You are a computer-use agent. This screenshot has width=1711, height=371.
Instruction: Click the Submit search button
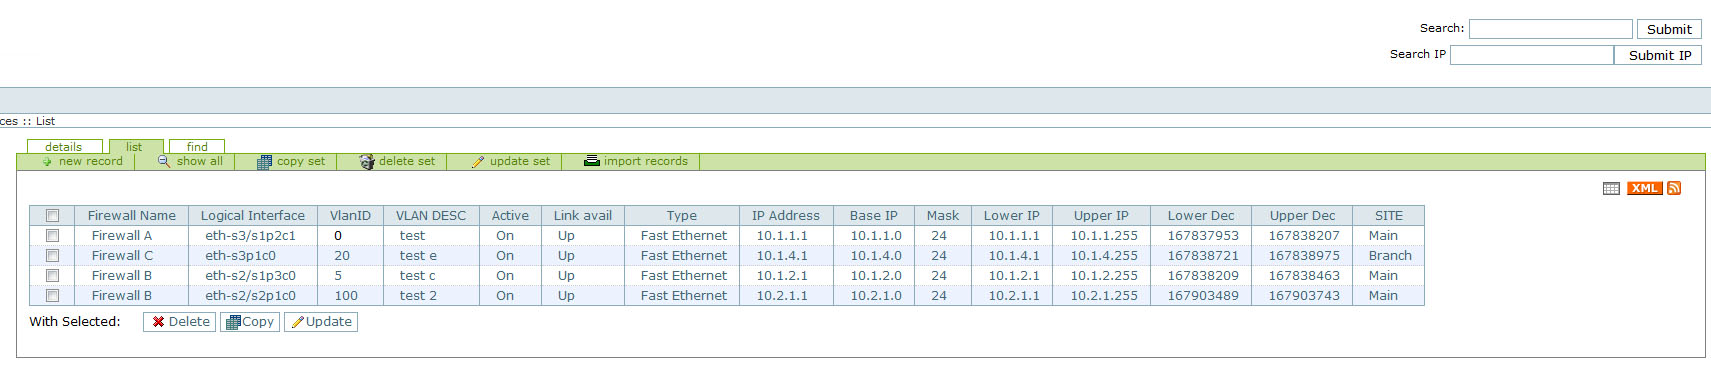(1669, 29)
